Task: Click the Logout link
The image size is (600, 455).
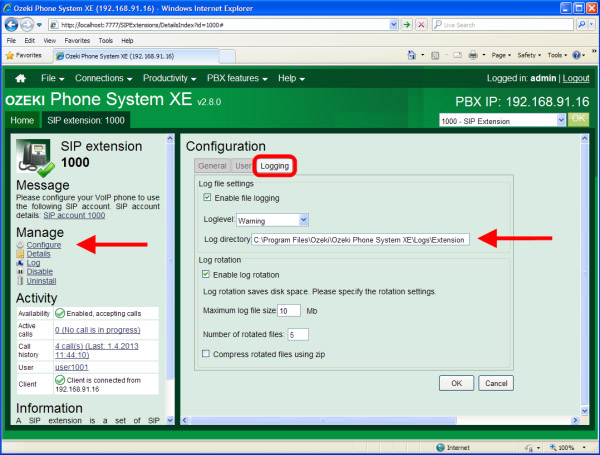Action: 576,78
